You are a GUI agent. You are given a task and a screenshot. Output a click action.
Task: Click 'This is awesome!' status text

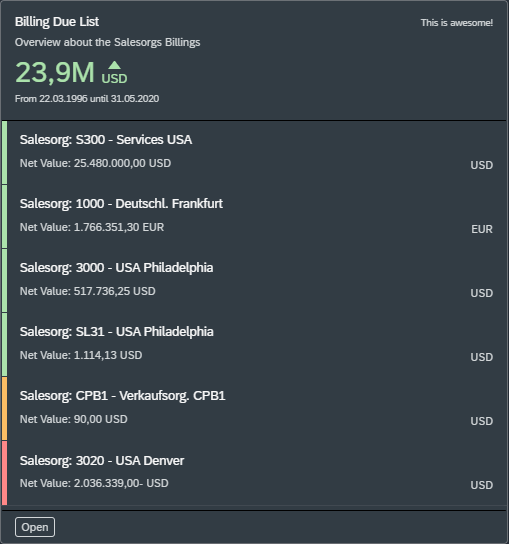click(x=457, y=23)
